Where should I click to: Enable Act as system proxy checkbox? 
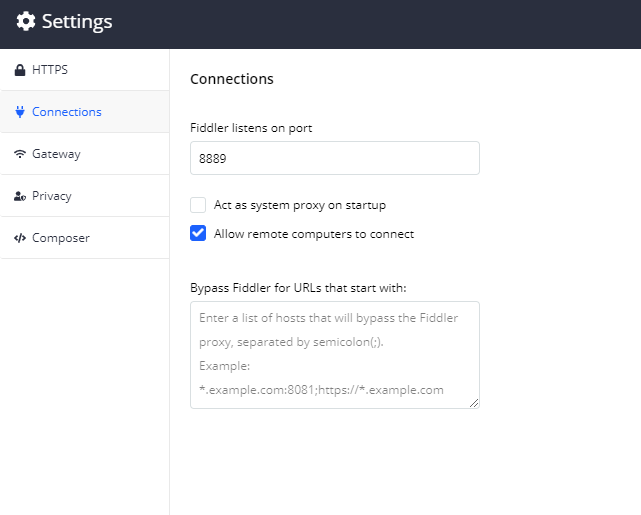click(198, 205)
